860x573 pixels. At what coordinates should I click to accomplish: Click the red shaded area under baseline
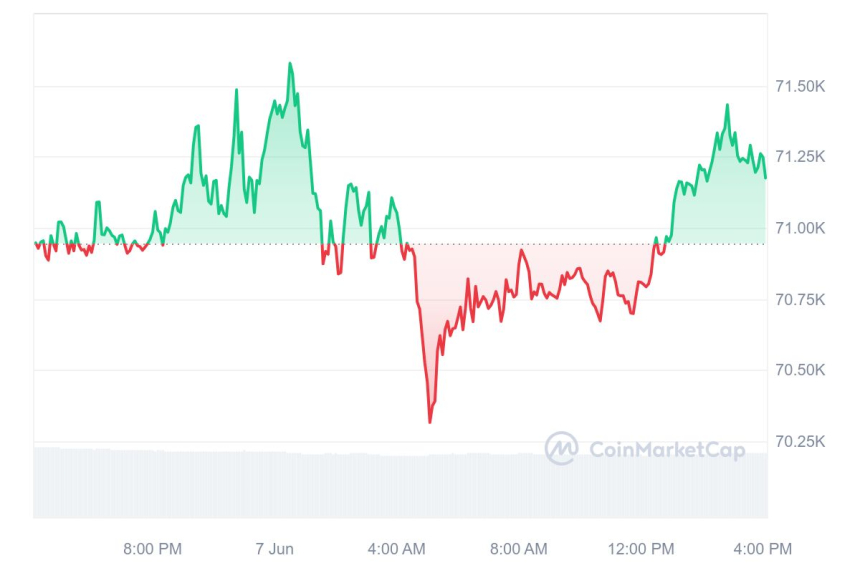coord(520,270)
